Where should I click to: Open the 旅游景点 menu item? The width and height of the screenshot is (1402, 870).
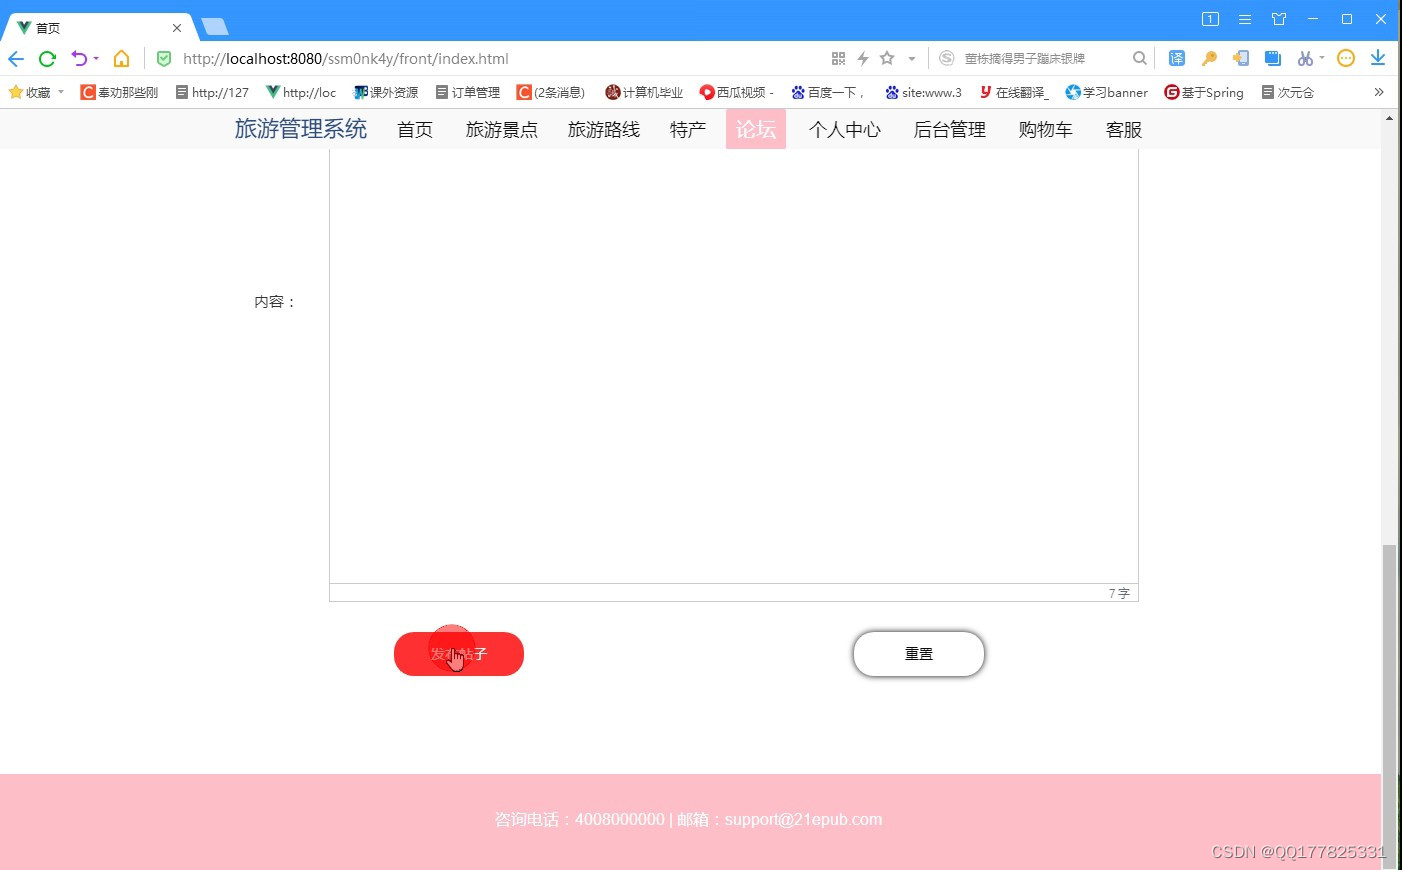(502, 130)
